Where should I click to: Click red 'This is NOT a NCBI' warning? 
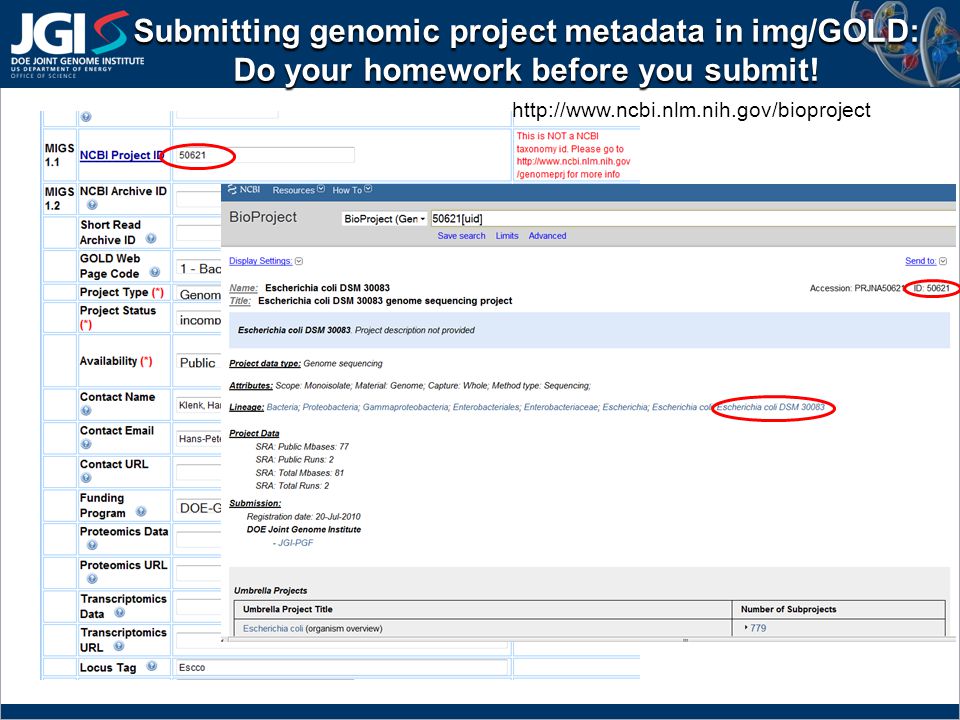(x=573, y=155)
